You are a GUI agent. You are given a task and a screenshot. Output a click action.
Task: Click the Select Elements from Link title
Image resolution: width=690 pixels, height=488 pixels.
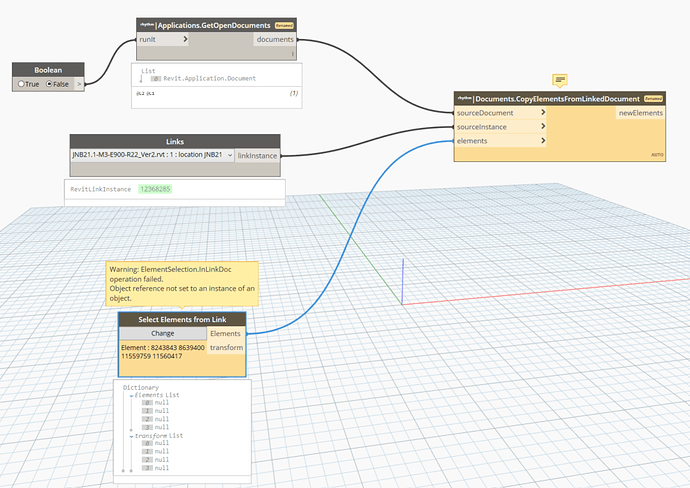[x=182, y=319]
